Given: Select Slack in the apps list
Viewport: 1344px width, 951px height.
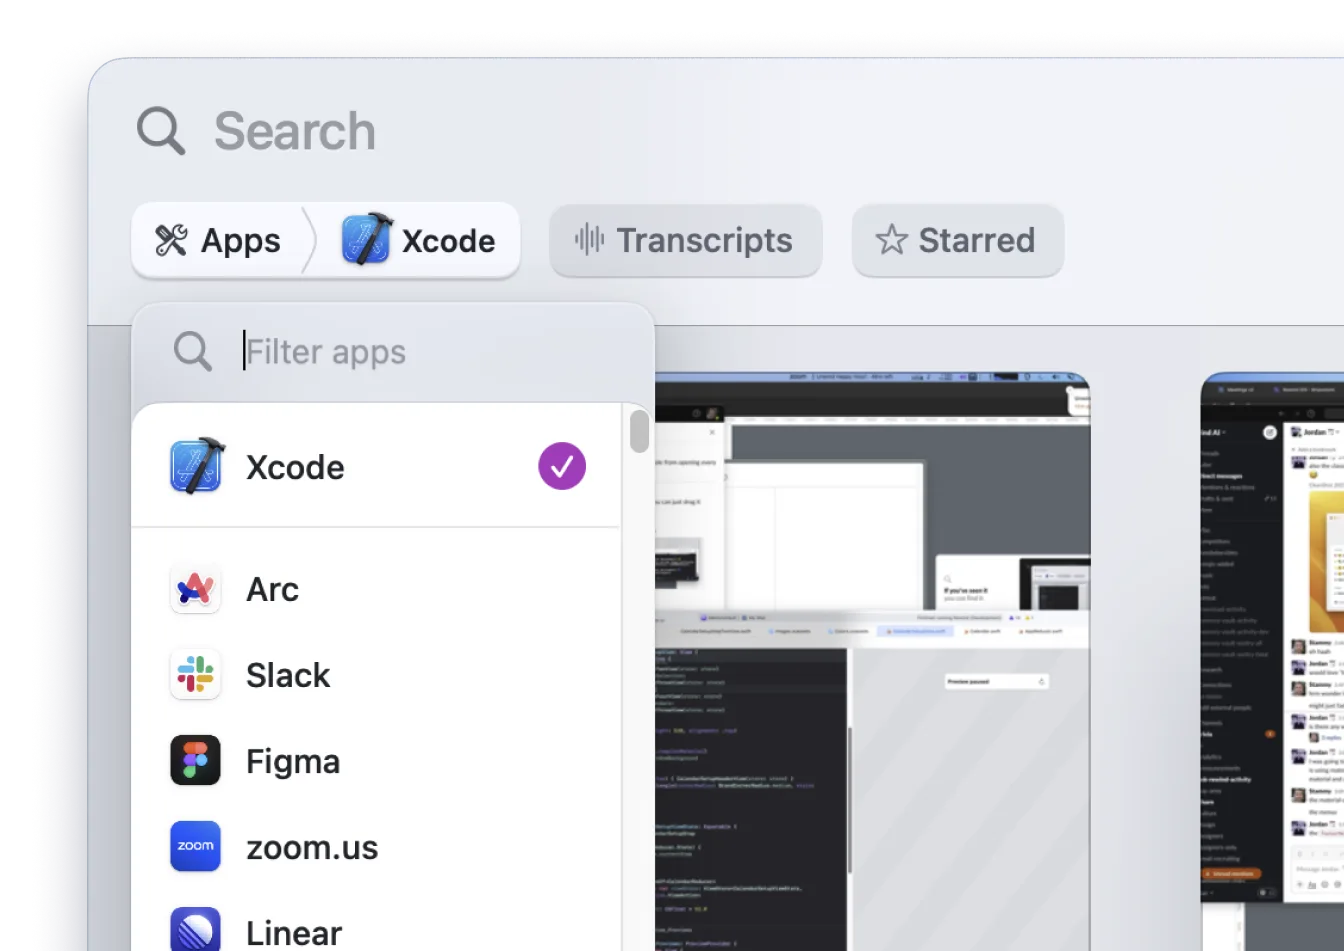Looking at the screenshot, I should pos(376,675).
